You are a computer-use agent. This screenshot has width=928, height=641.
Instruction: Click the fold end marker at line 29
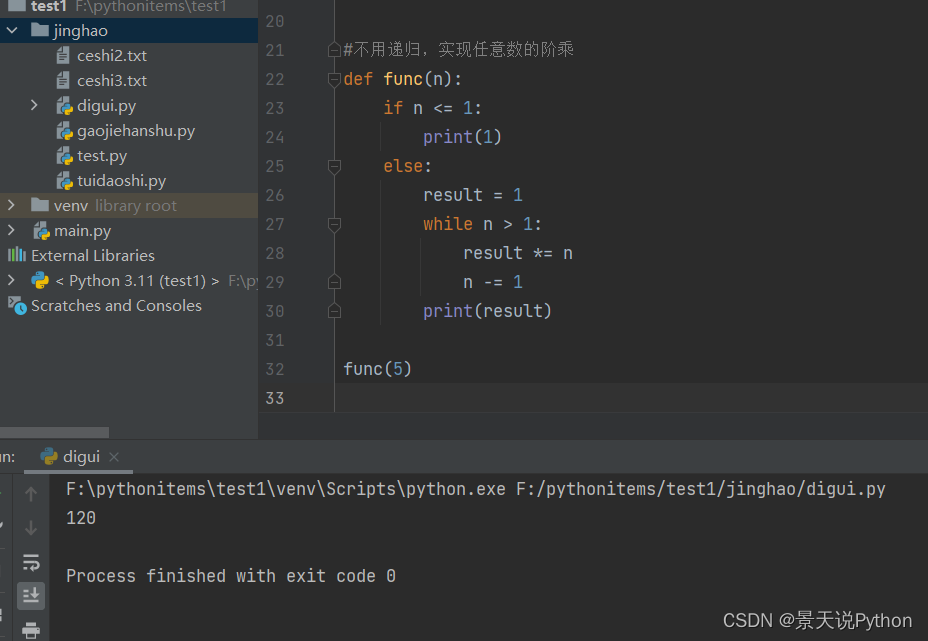(x=334, y=282)
